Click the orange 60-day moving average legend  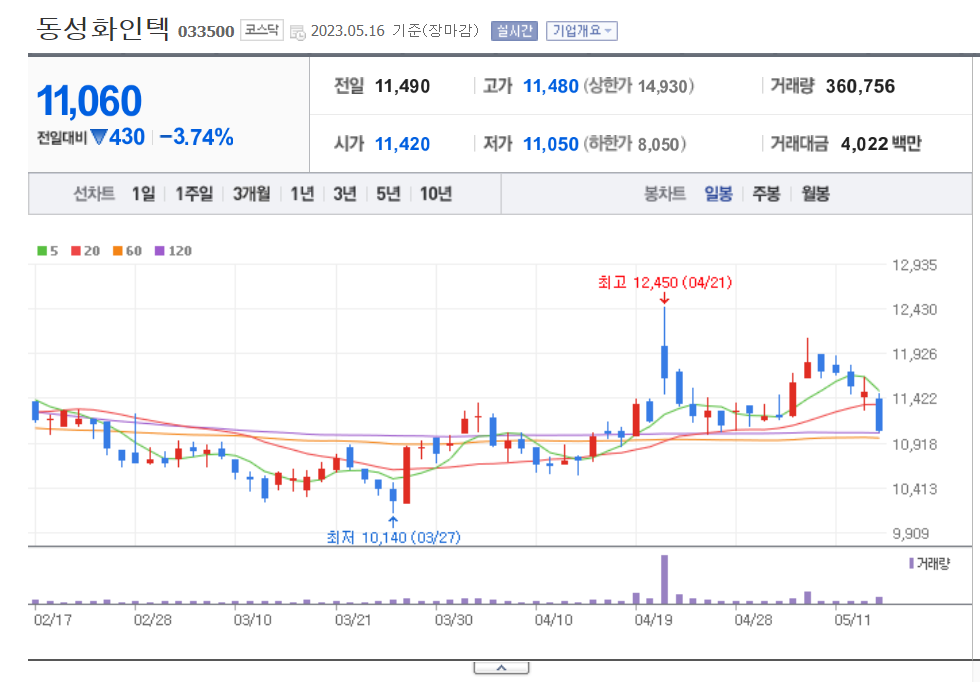[x=127, y=251]
